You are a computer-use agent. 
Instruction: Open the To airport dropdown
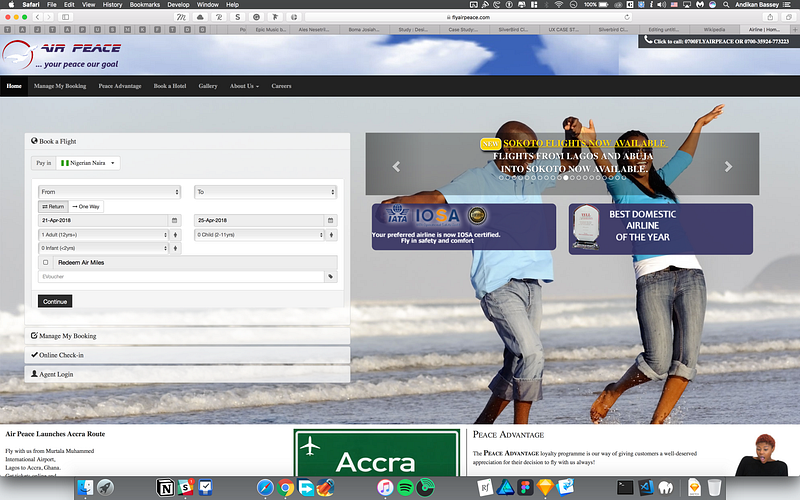click(x=265, y=192)
